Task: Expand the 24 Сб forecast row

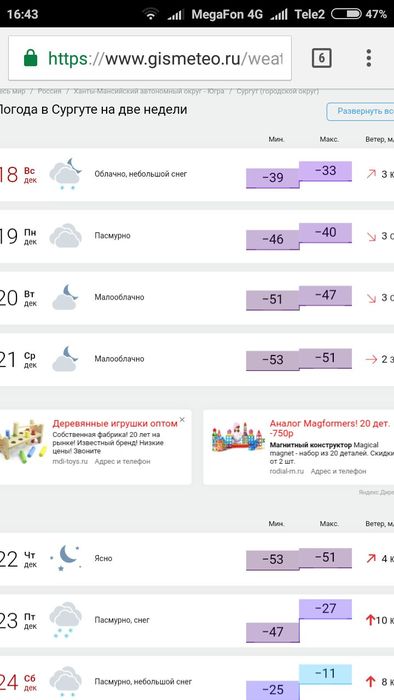Action: [x=197, y=679]
